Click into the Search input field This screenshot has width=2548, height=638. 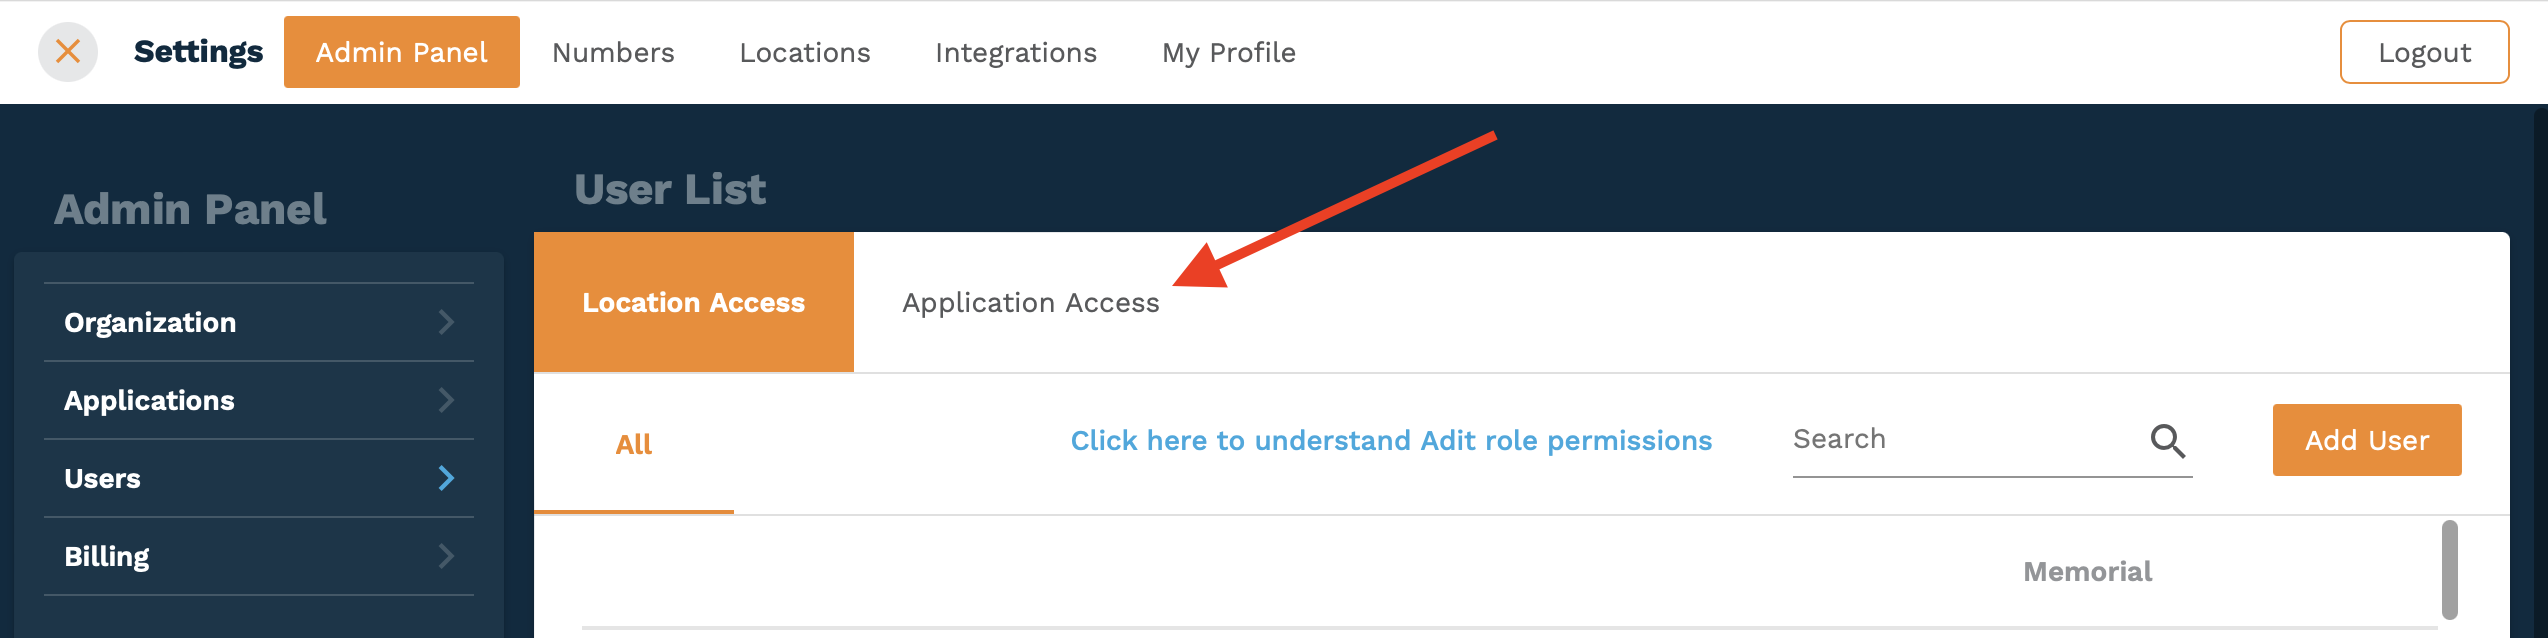point(1965,439)
